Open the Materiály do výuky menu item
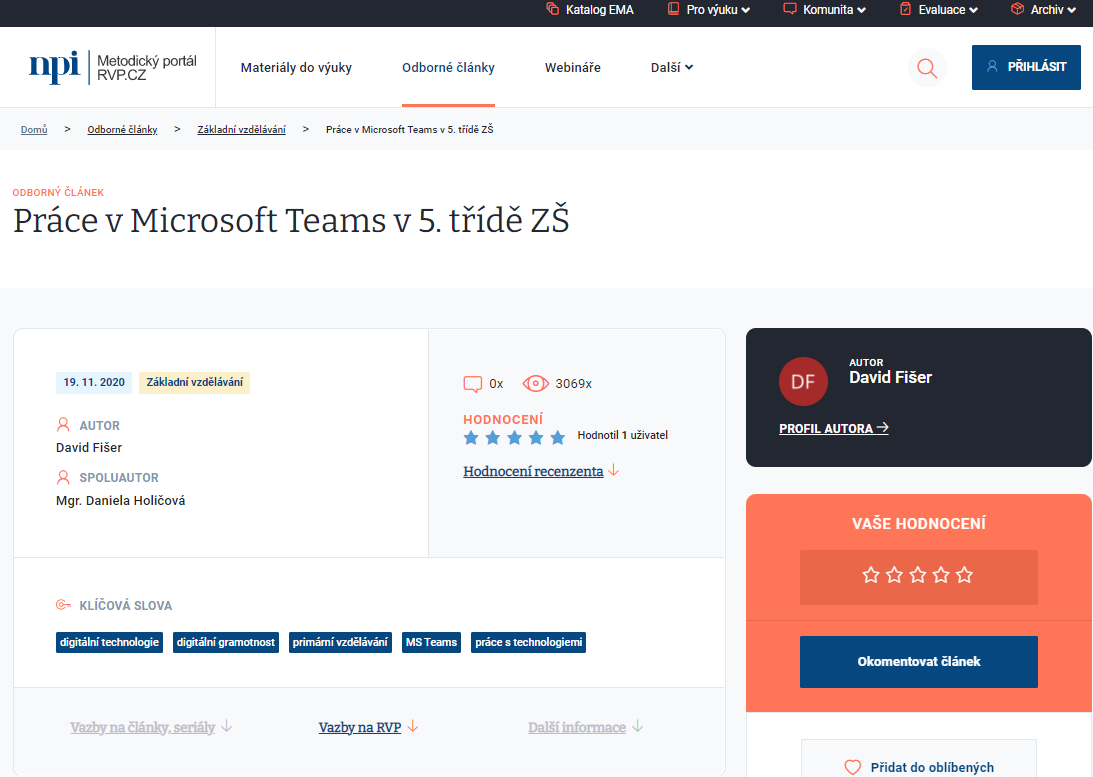Viewport: 1093px width, 777px height. click(x=296, y=68)
